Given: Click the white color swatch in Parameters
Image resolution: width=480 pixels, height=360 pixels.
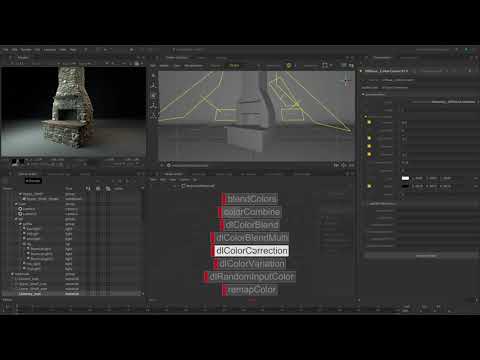Looking at the screenshot, I should click(x=405, y=178).
